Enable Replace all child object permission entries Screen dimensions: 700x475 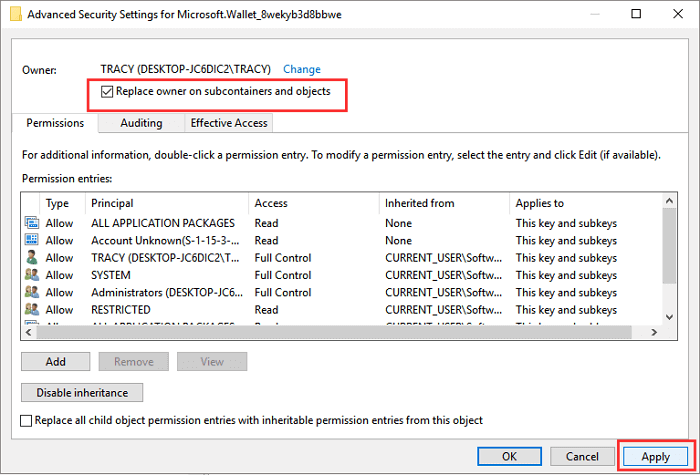27,421
